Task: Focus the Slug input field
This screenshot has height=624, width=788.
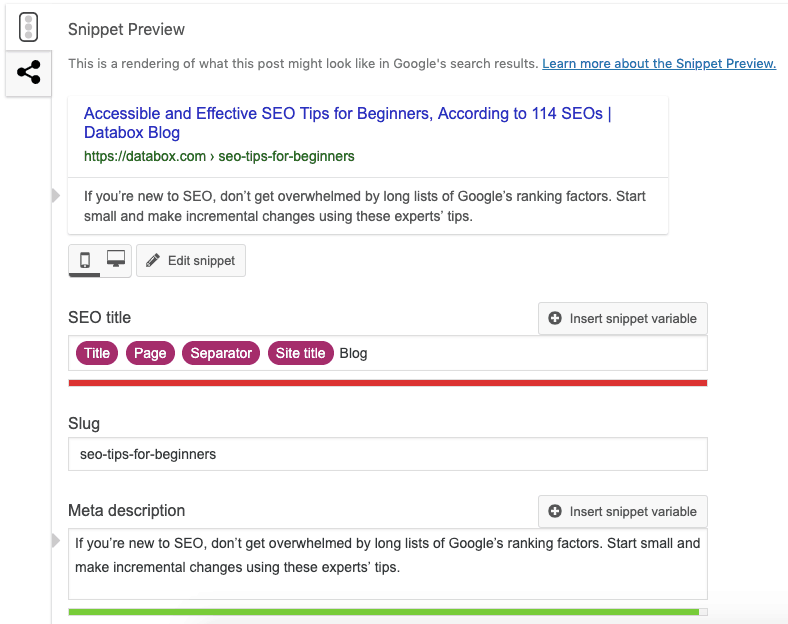Action: pyautogui.click(x=387, y=454)
